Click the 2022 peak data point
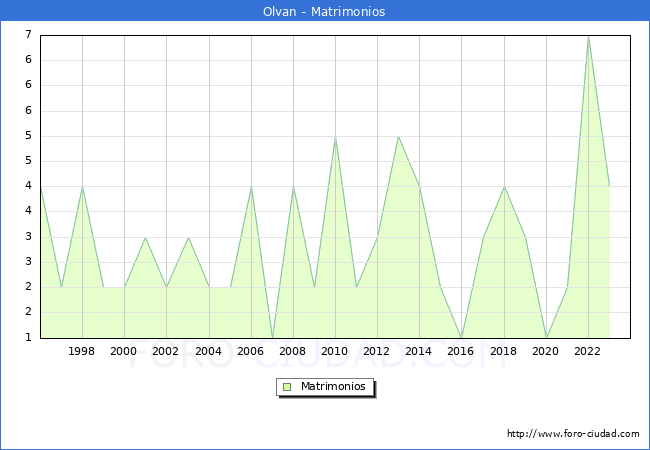The height and width of the screenshot is (450, 650). point(588,36)
